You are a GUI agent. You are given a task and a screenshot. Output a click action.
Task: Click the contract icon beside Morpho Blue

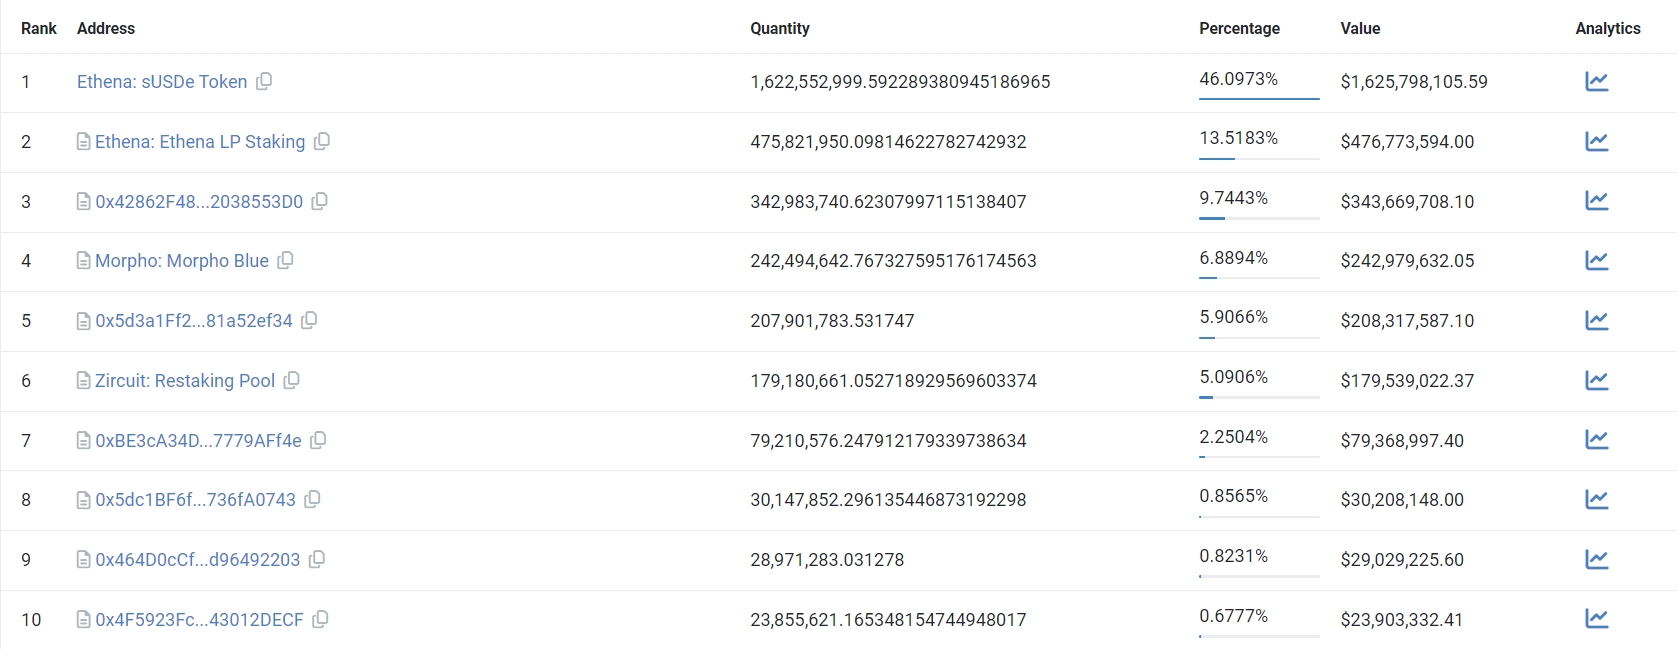(x=84, y=261)
